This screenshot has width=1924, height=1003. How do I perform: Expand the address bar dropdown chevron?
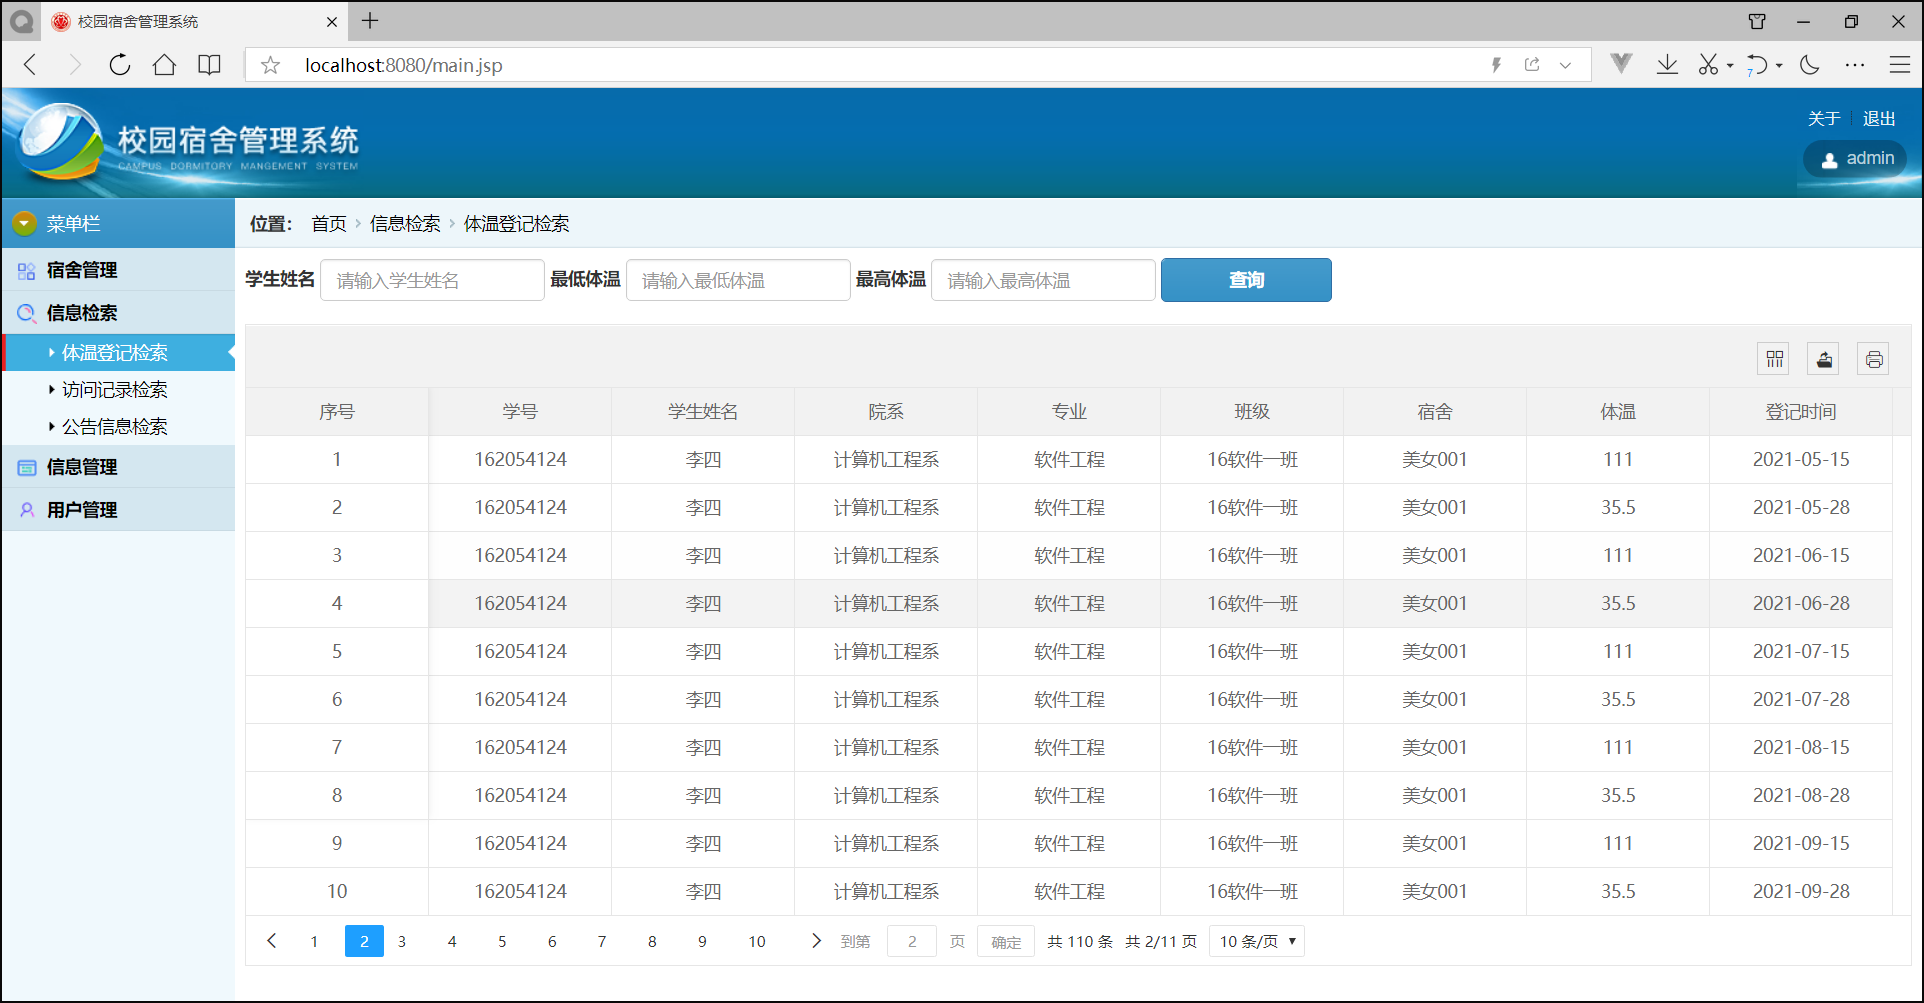pos(1565,65)
